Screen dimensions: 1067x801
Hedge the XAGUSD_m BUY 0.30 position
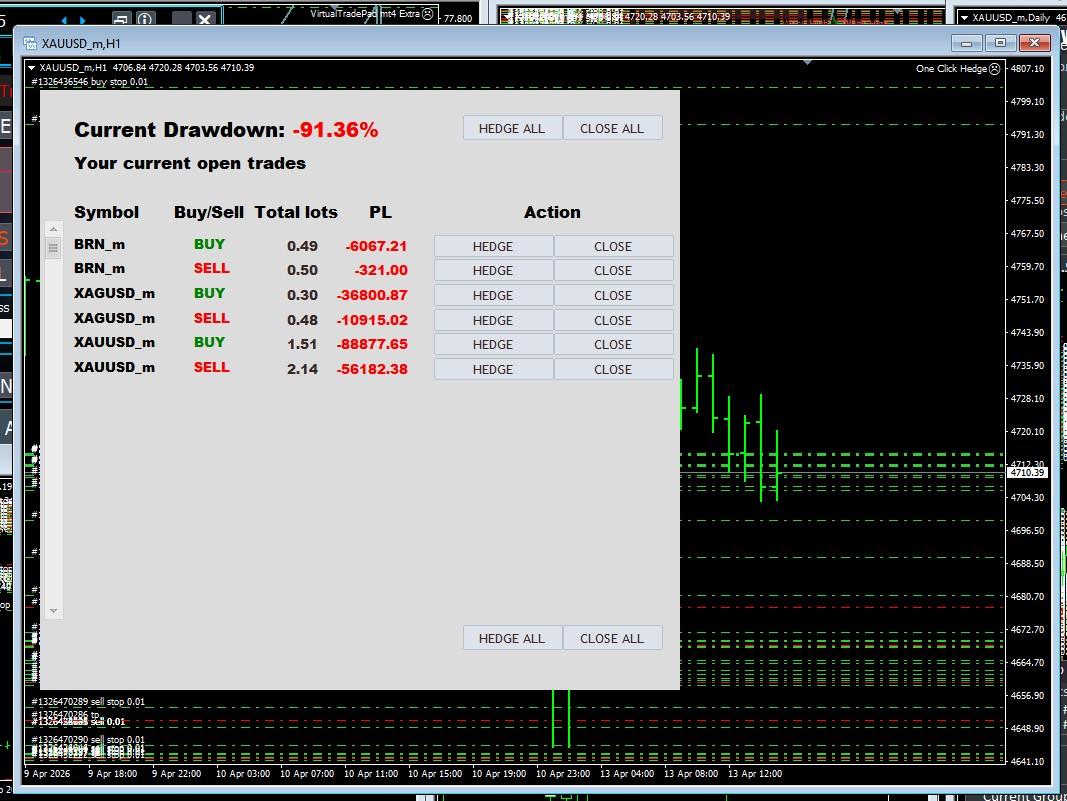(493, 295)
